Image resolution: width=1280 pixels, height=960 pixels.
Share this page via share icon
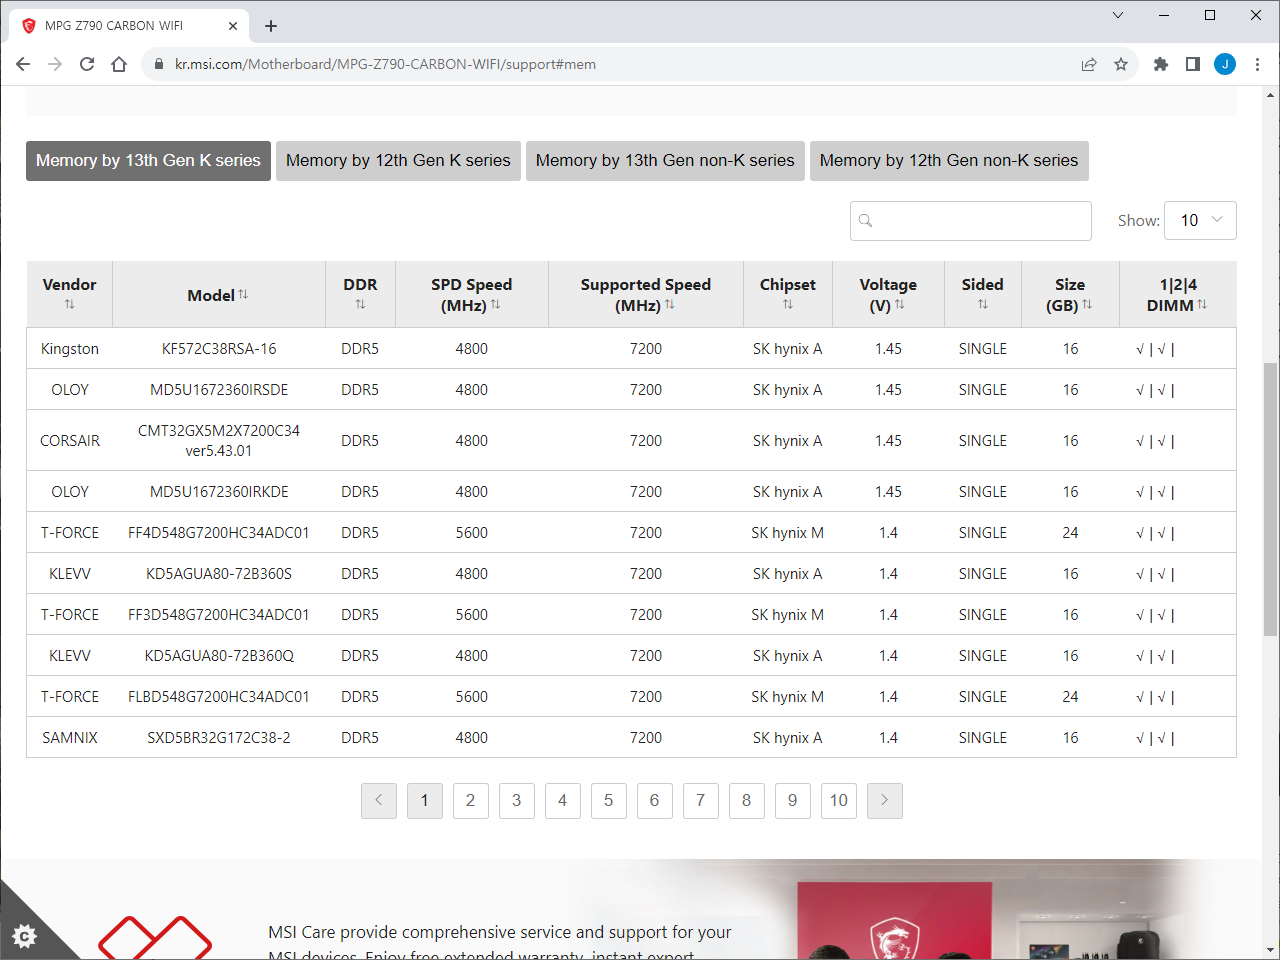tap(1089, 64)
